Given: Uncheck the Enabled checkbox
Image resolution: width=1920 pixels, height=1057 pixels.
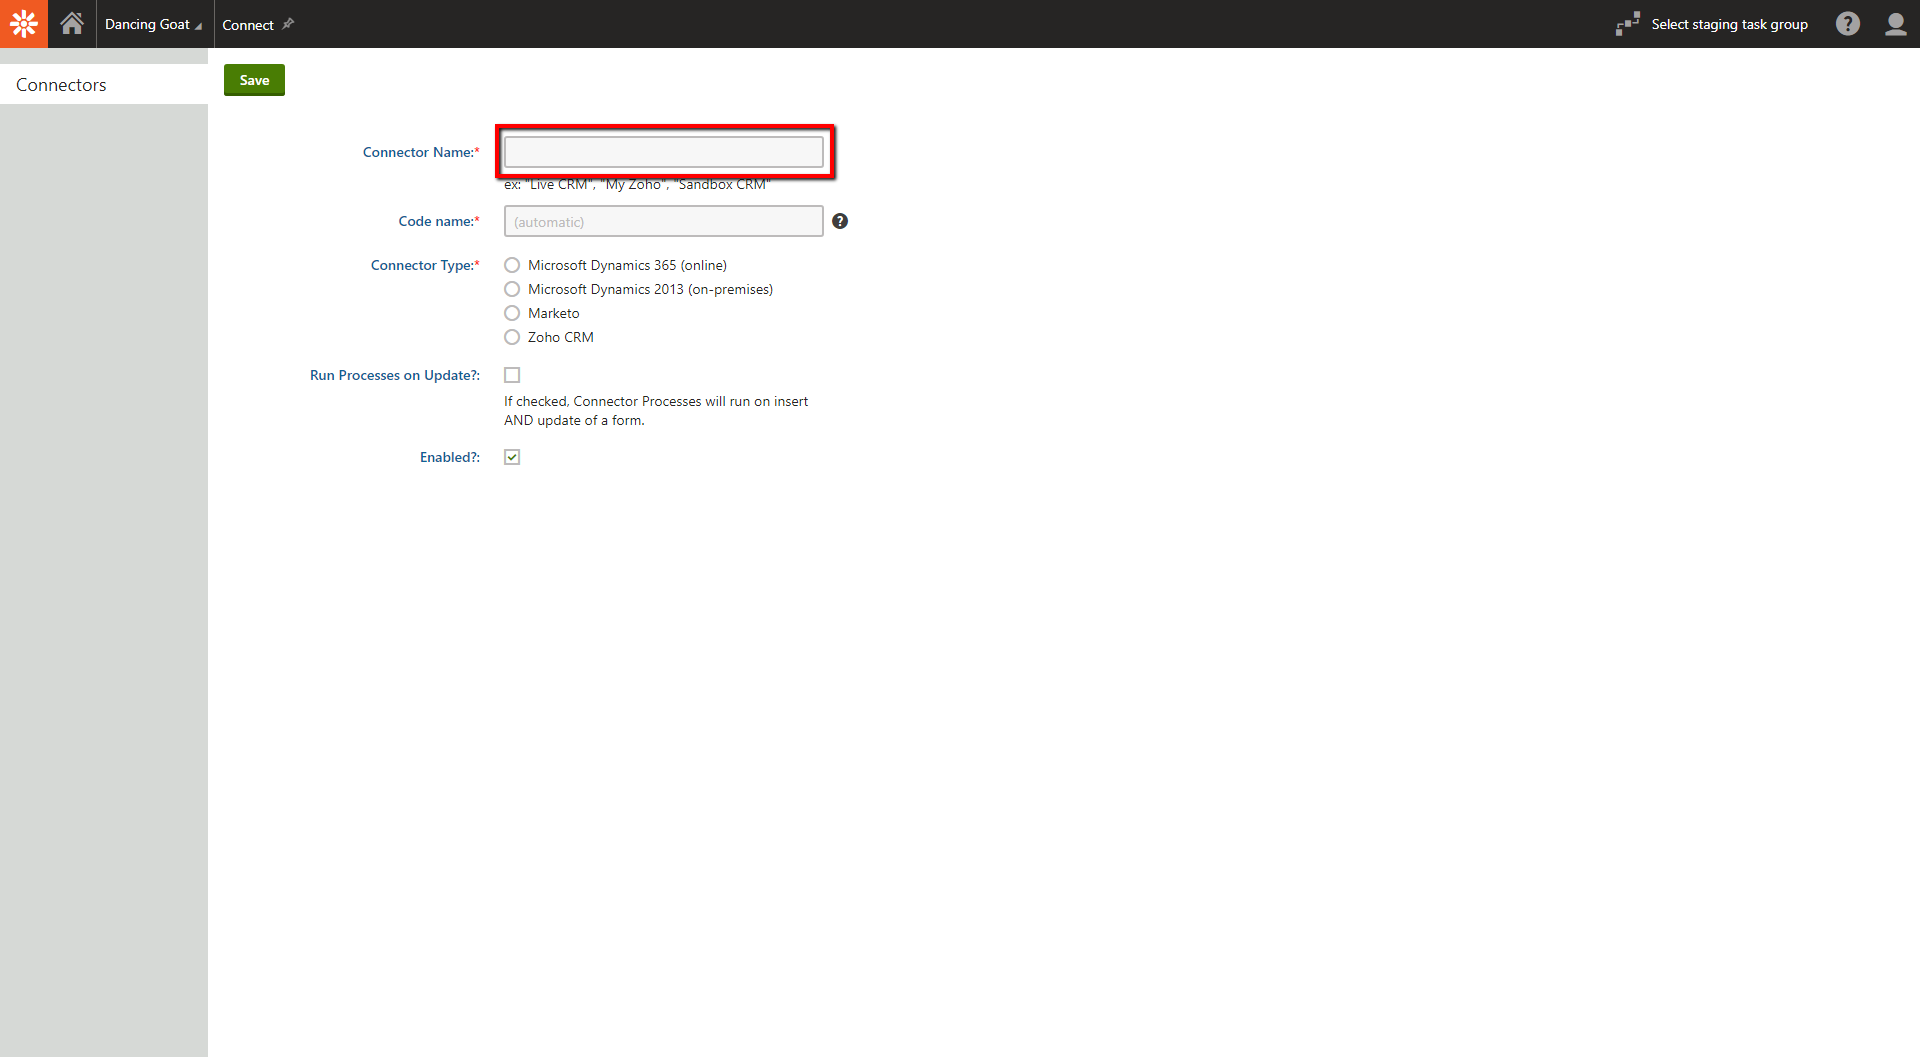Looking at the screenshot, I should pyautogui.click(x=512, y=457).
